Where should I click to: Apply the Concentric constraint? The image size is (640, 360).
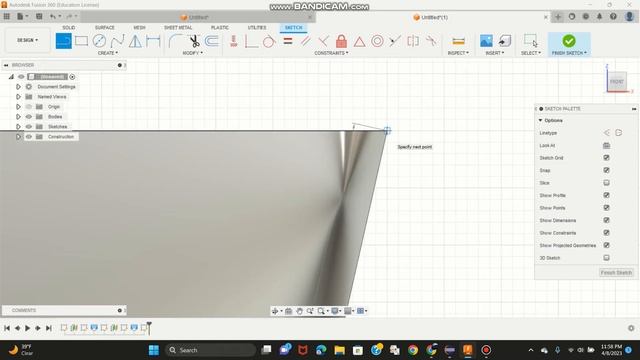point(377,41)
